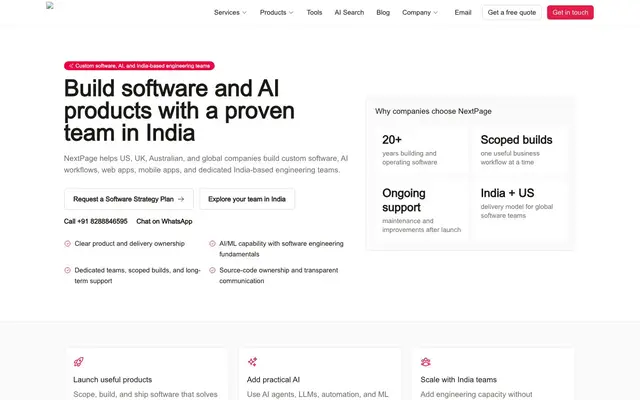Click the sparkle icon above Add practical AI
This screenshot has width=640, height=400.
(252, 362)
